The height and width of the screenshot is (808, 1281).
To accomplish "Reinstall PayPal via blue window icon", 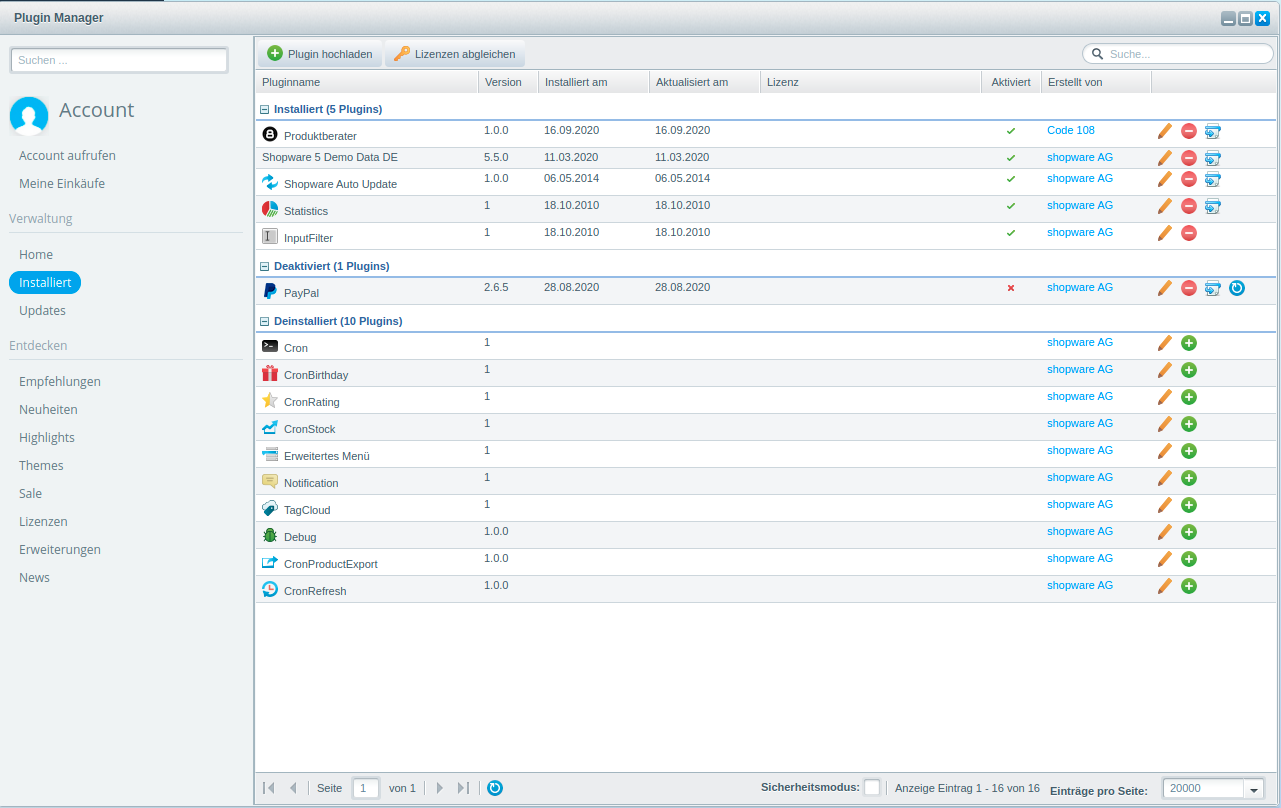I will point(1213,288).
